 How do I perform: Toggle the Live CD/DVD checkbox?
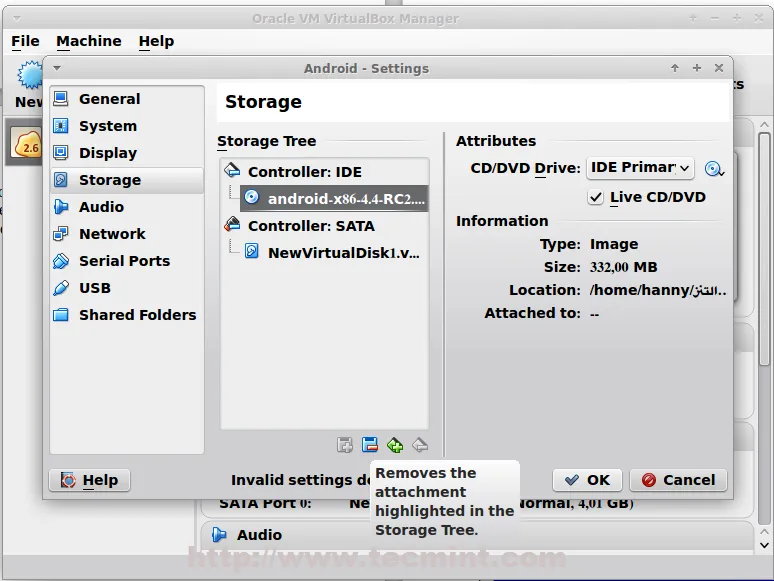[596, 197]
